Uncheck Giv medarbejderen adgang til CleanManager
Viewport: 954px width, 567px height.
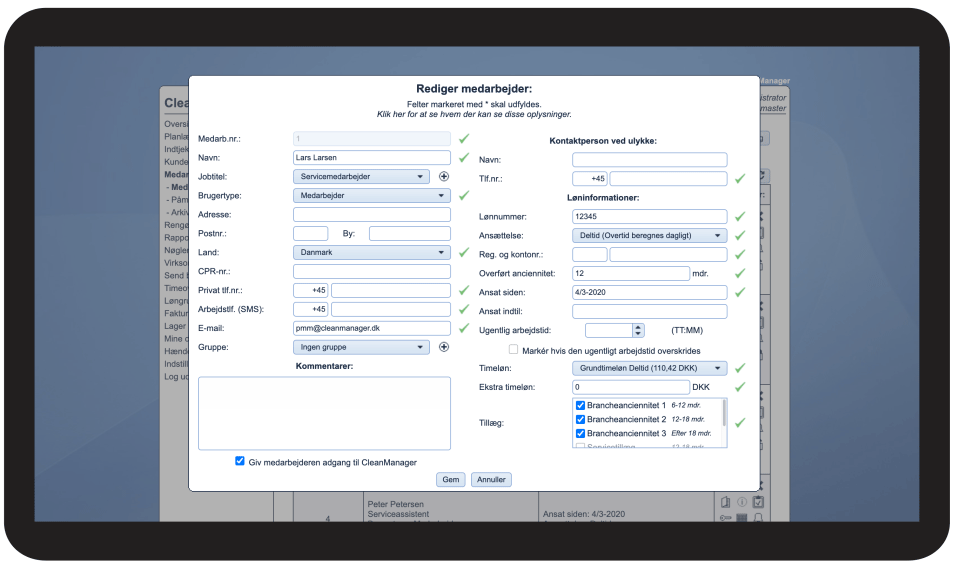click(239, 461)
